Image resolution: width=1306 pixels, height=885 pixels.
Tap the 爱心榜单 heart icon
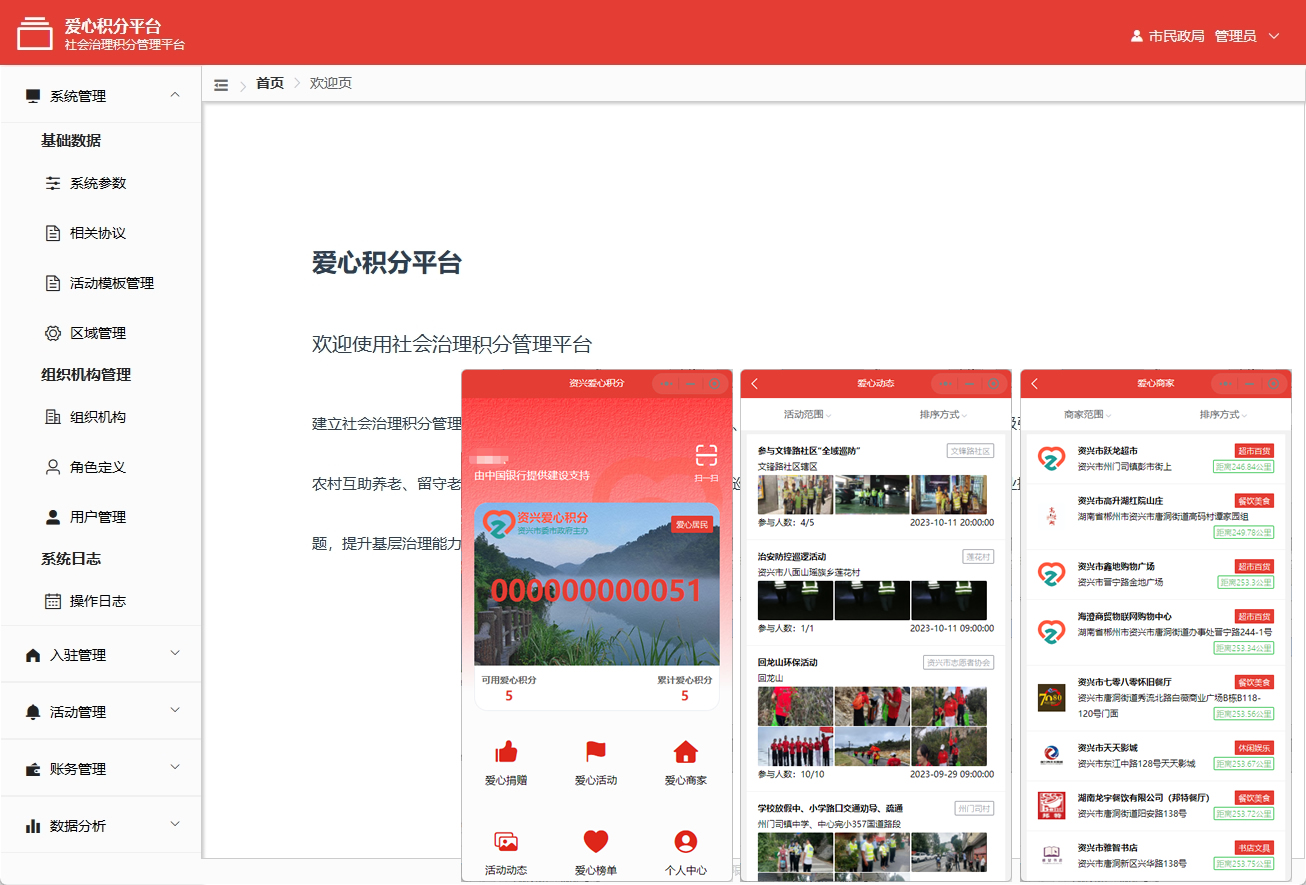coord(596,841)
